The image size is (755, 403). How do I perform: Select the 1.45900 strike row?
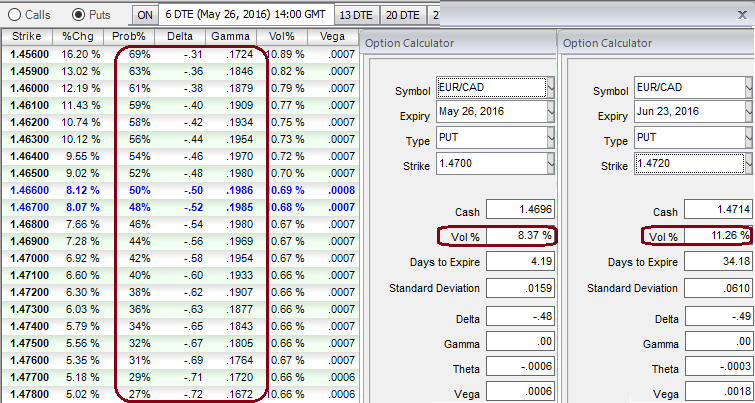click(x=180, y=71)
